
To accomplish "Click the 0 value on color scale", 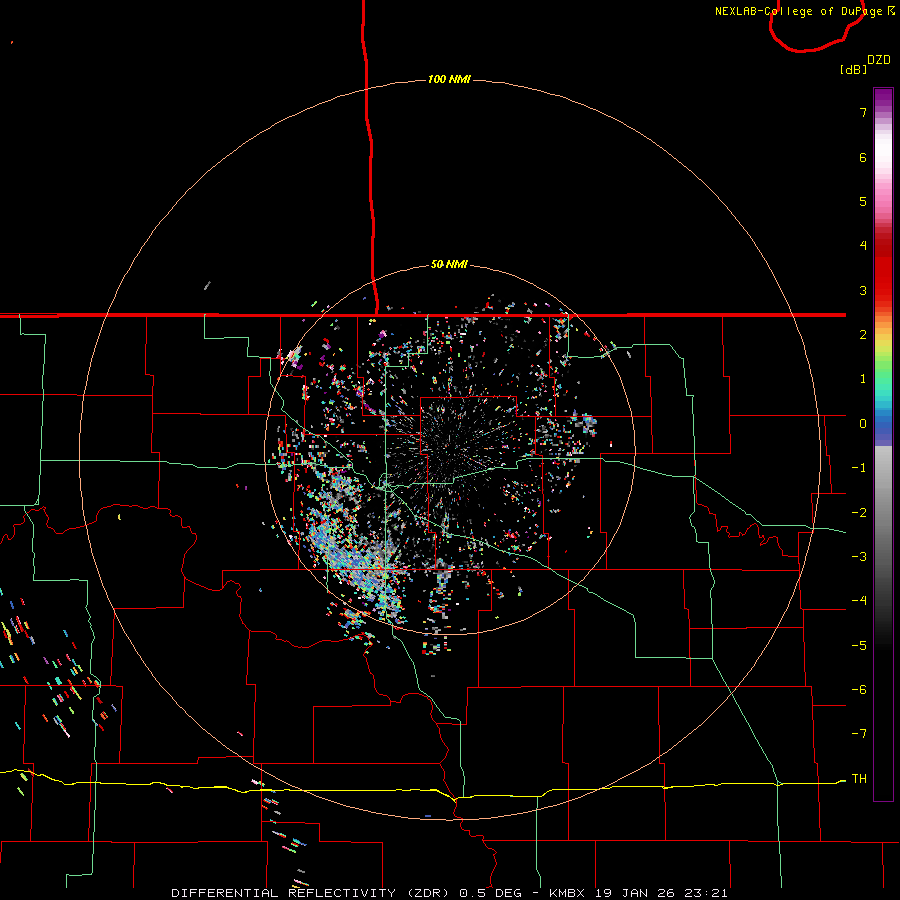I will [863, 424].
